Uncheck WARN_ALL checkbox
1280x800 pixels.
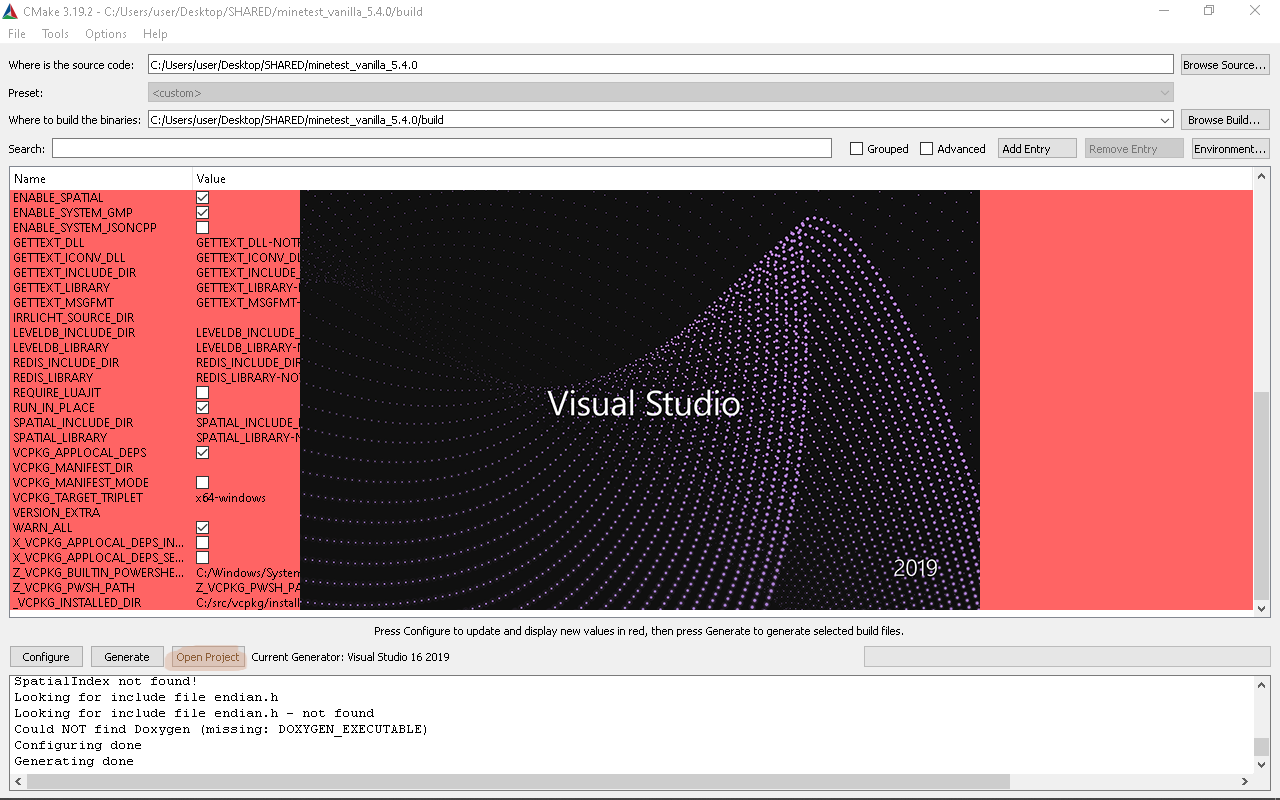(x=202, y=528)
